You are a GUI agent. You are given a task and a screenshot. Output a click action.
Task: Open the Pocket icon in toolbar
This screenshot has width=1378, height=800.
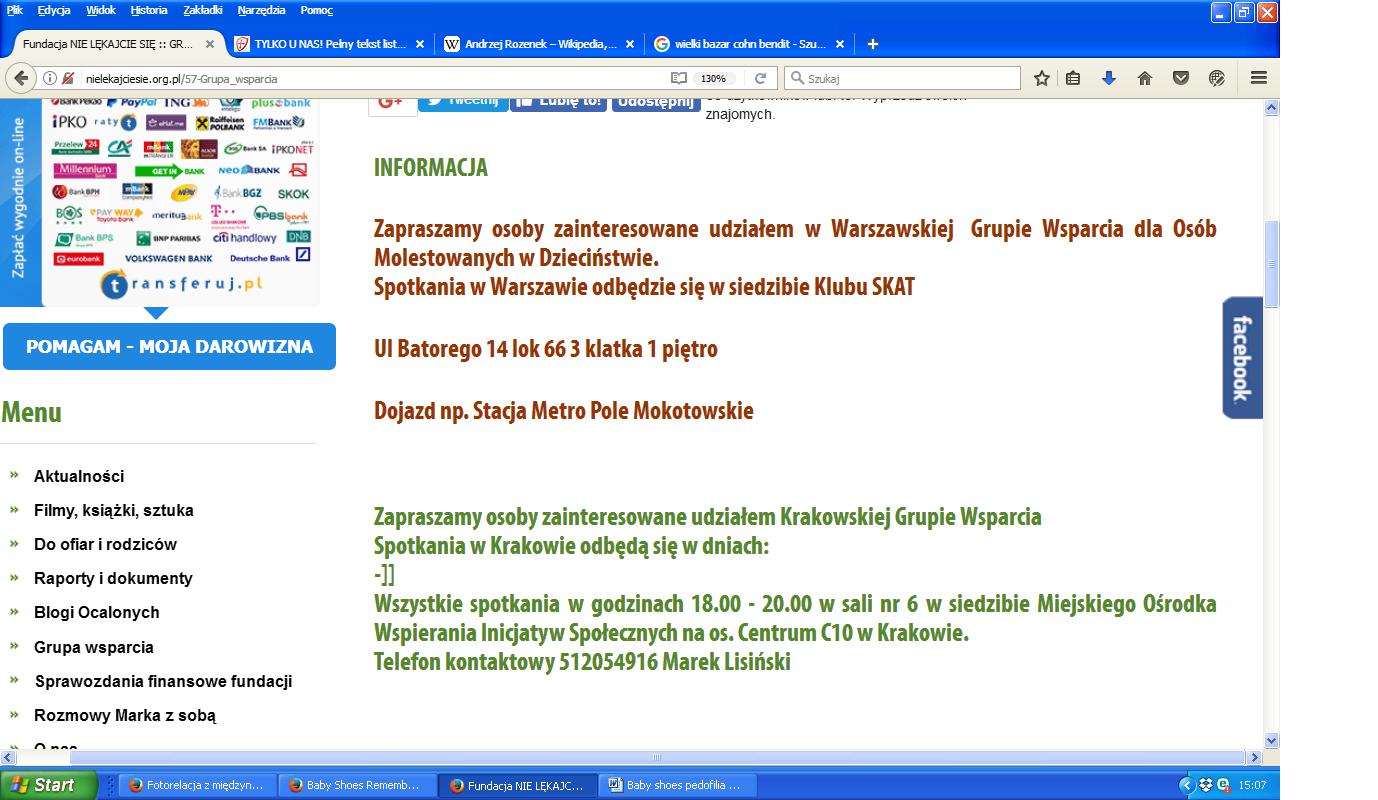coord(1181,78)
